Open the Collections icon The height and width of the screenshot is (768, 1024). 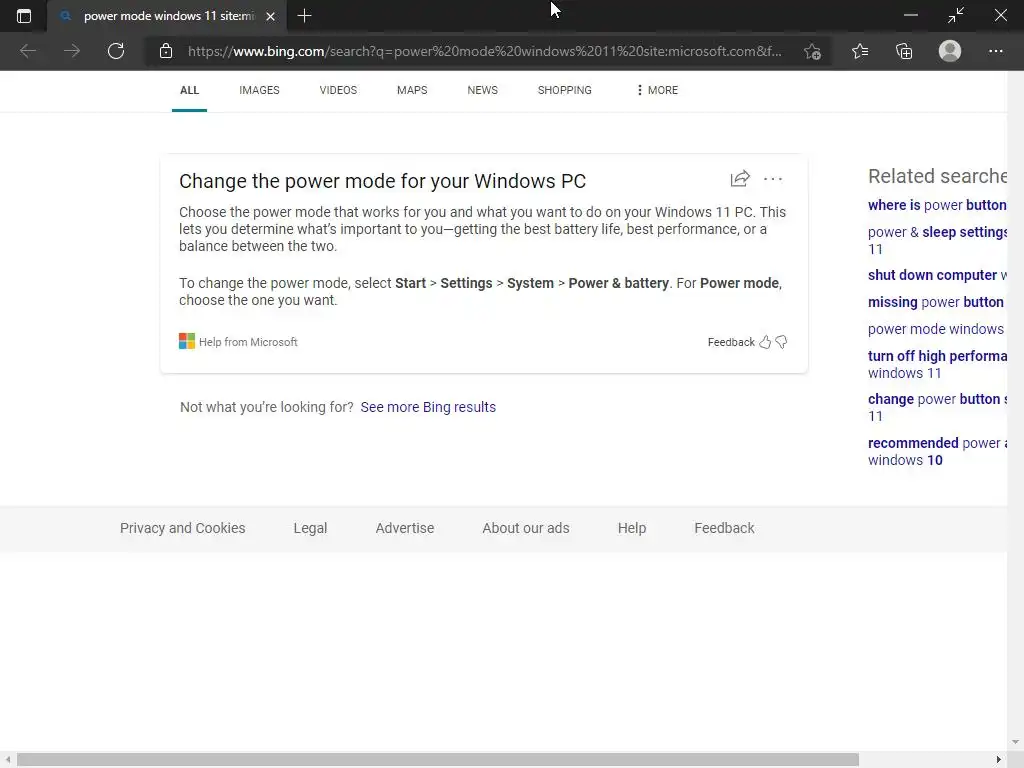(x=904, y=51)
